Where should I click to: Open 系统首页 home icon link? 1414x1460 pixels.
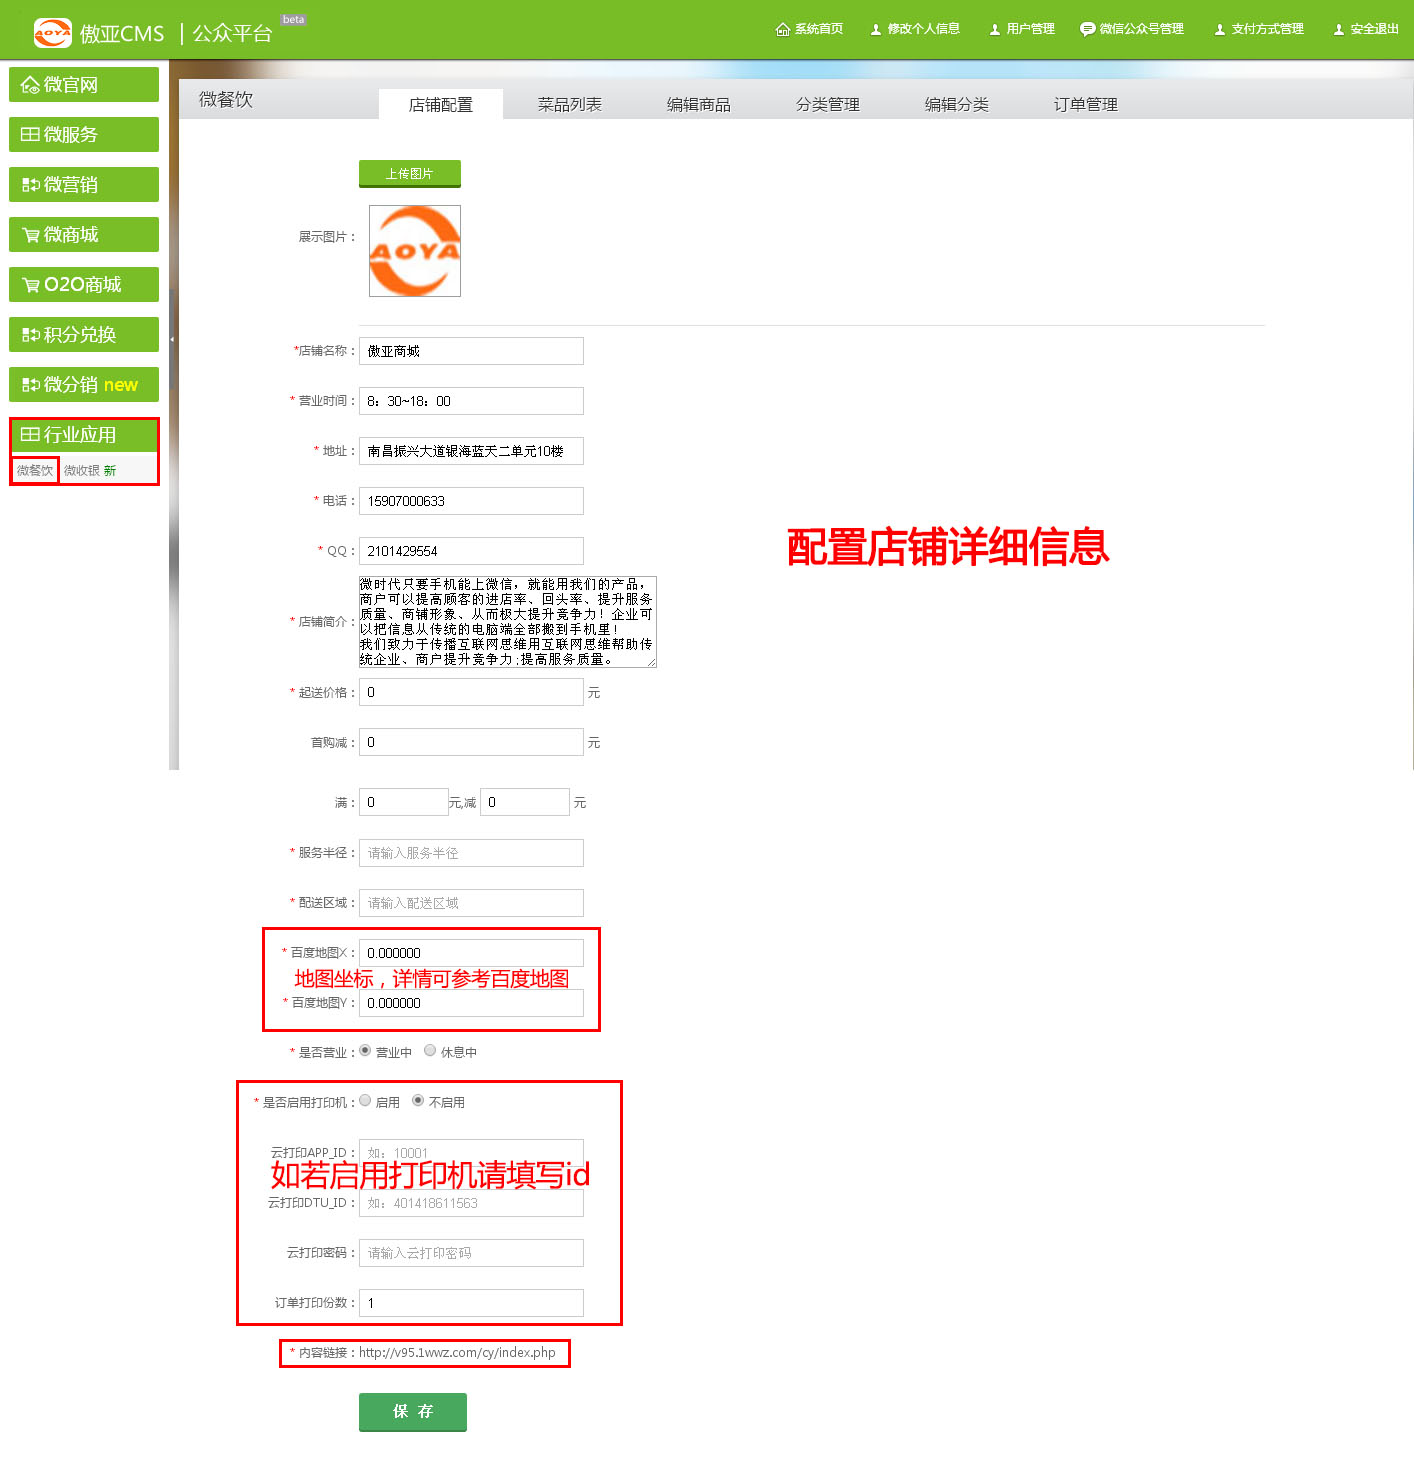coord(783,29)
